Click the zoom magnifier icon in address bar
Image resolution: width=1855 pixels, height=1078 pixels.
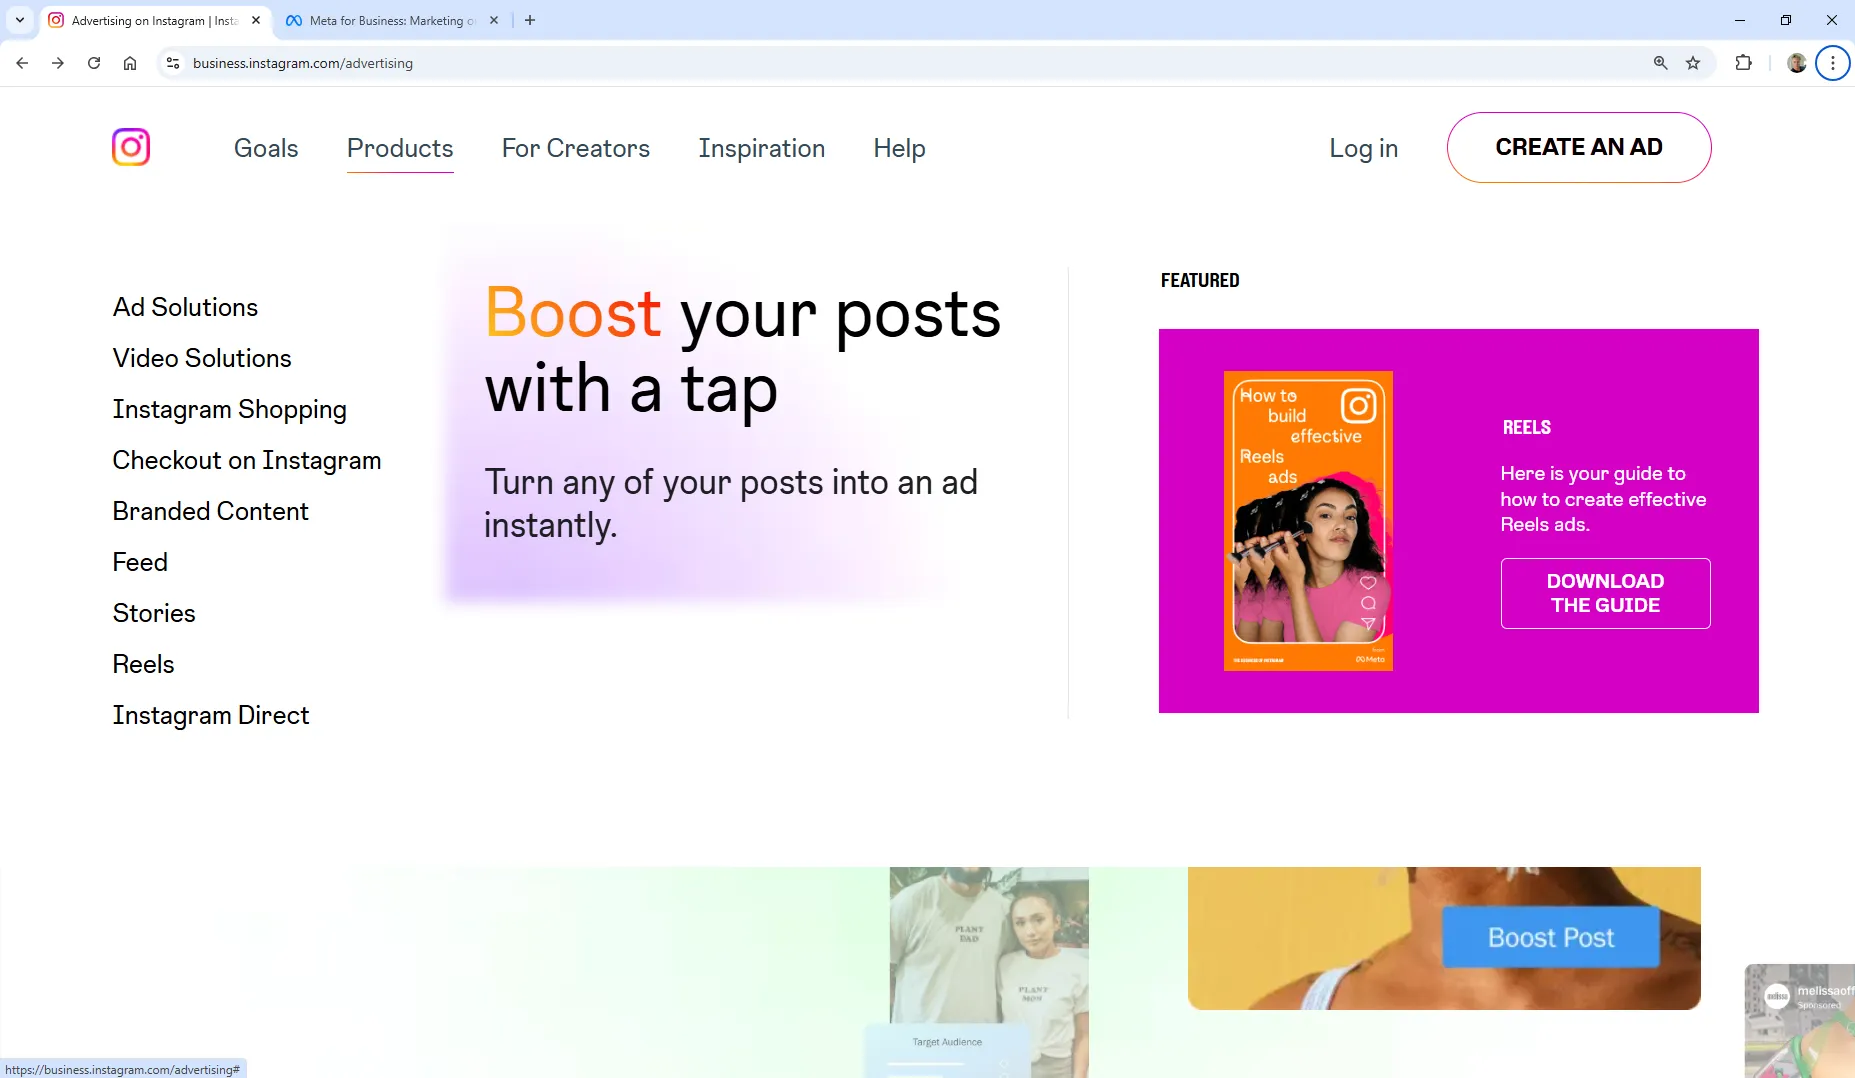point(1660,63)
